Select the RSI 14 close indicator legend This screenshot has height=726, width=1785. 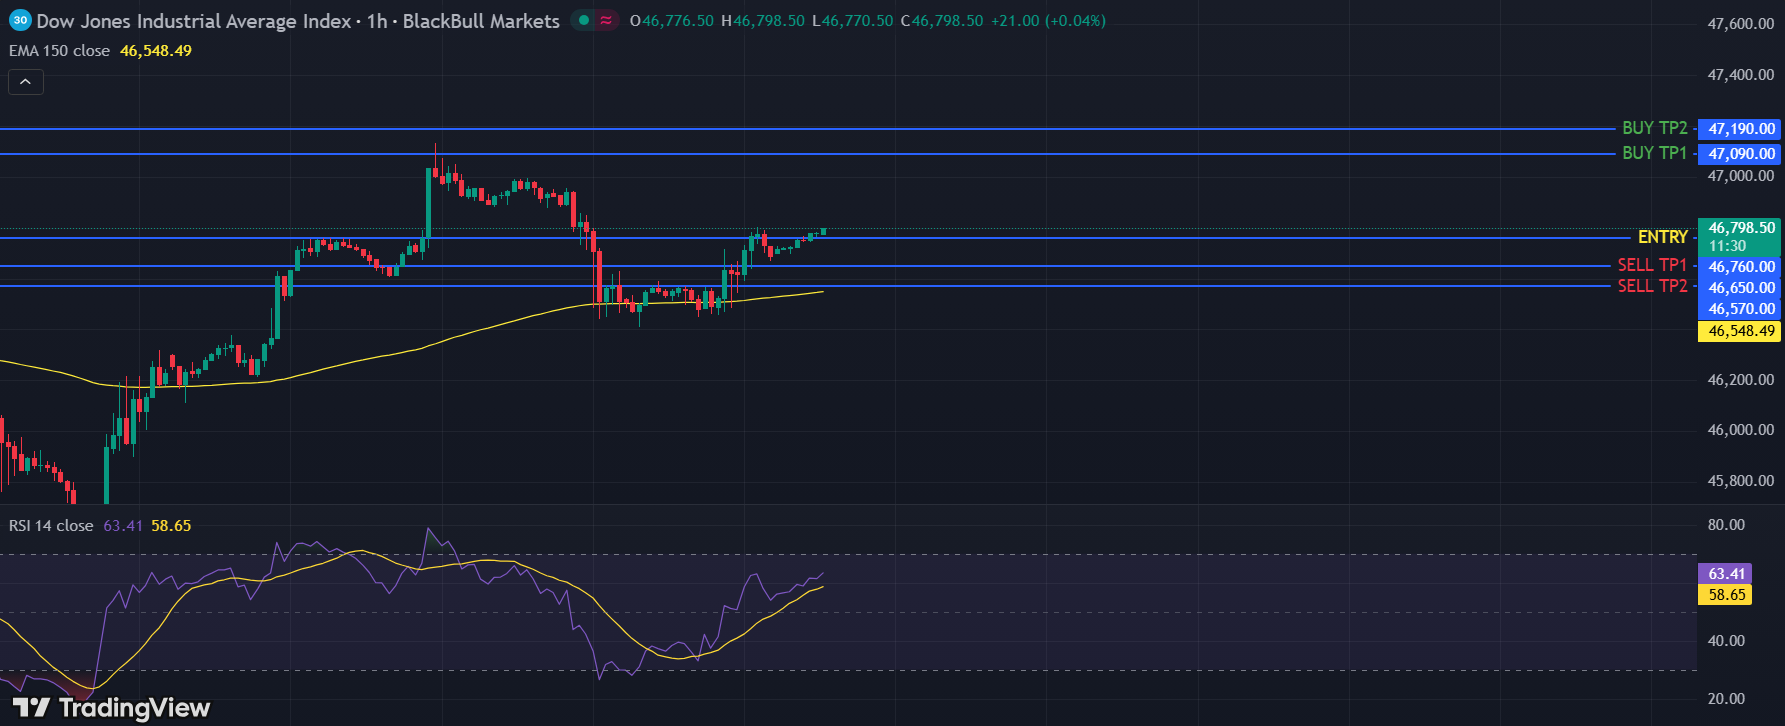(51, 526)
